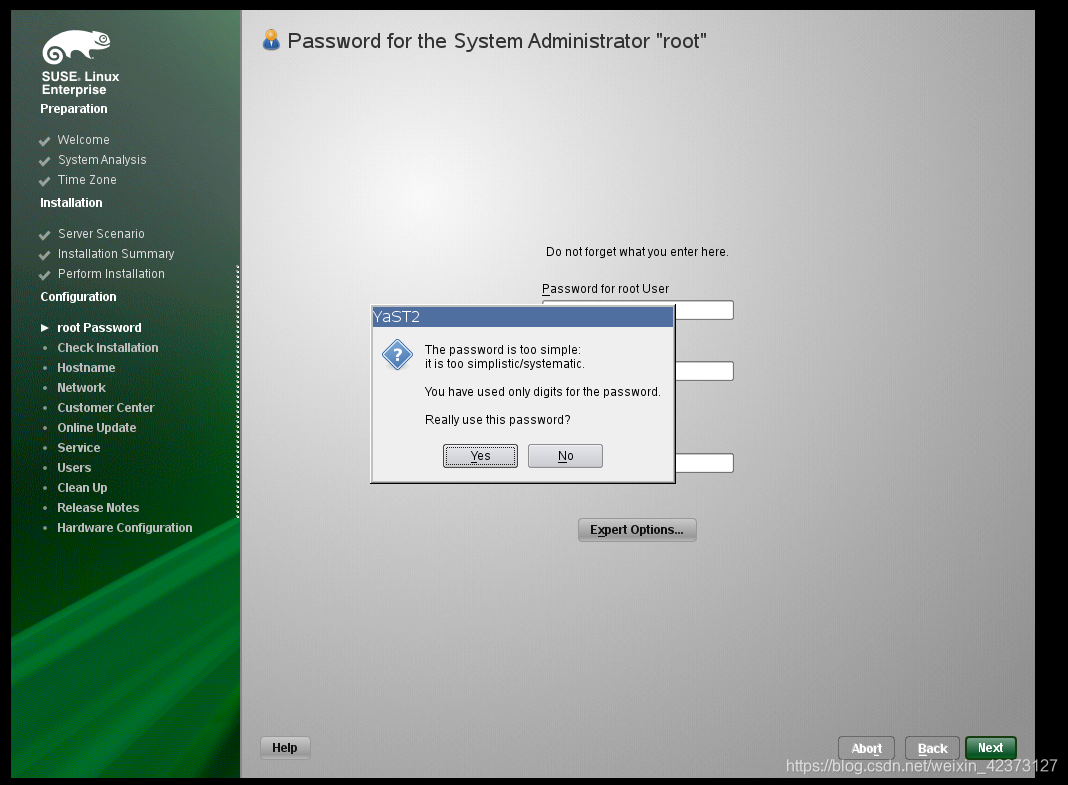Image resolution: width=1068 pixels, height=785 pixels.
Task: Proceed with the Next button
Action: [990, 748]
